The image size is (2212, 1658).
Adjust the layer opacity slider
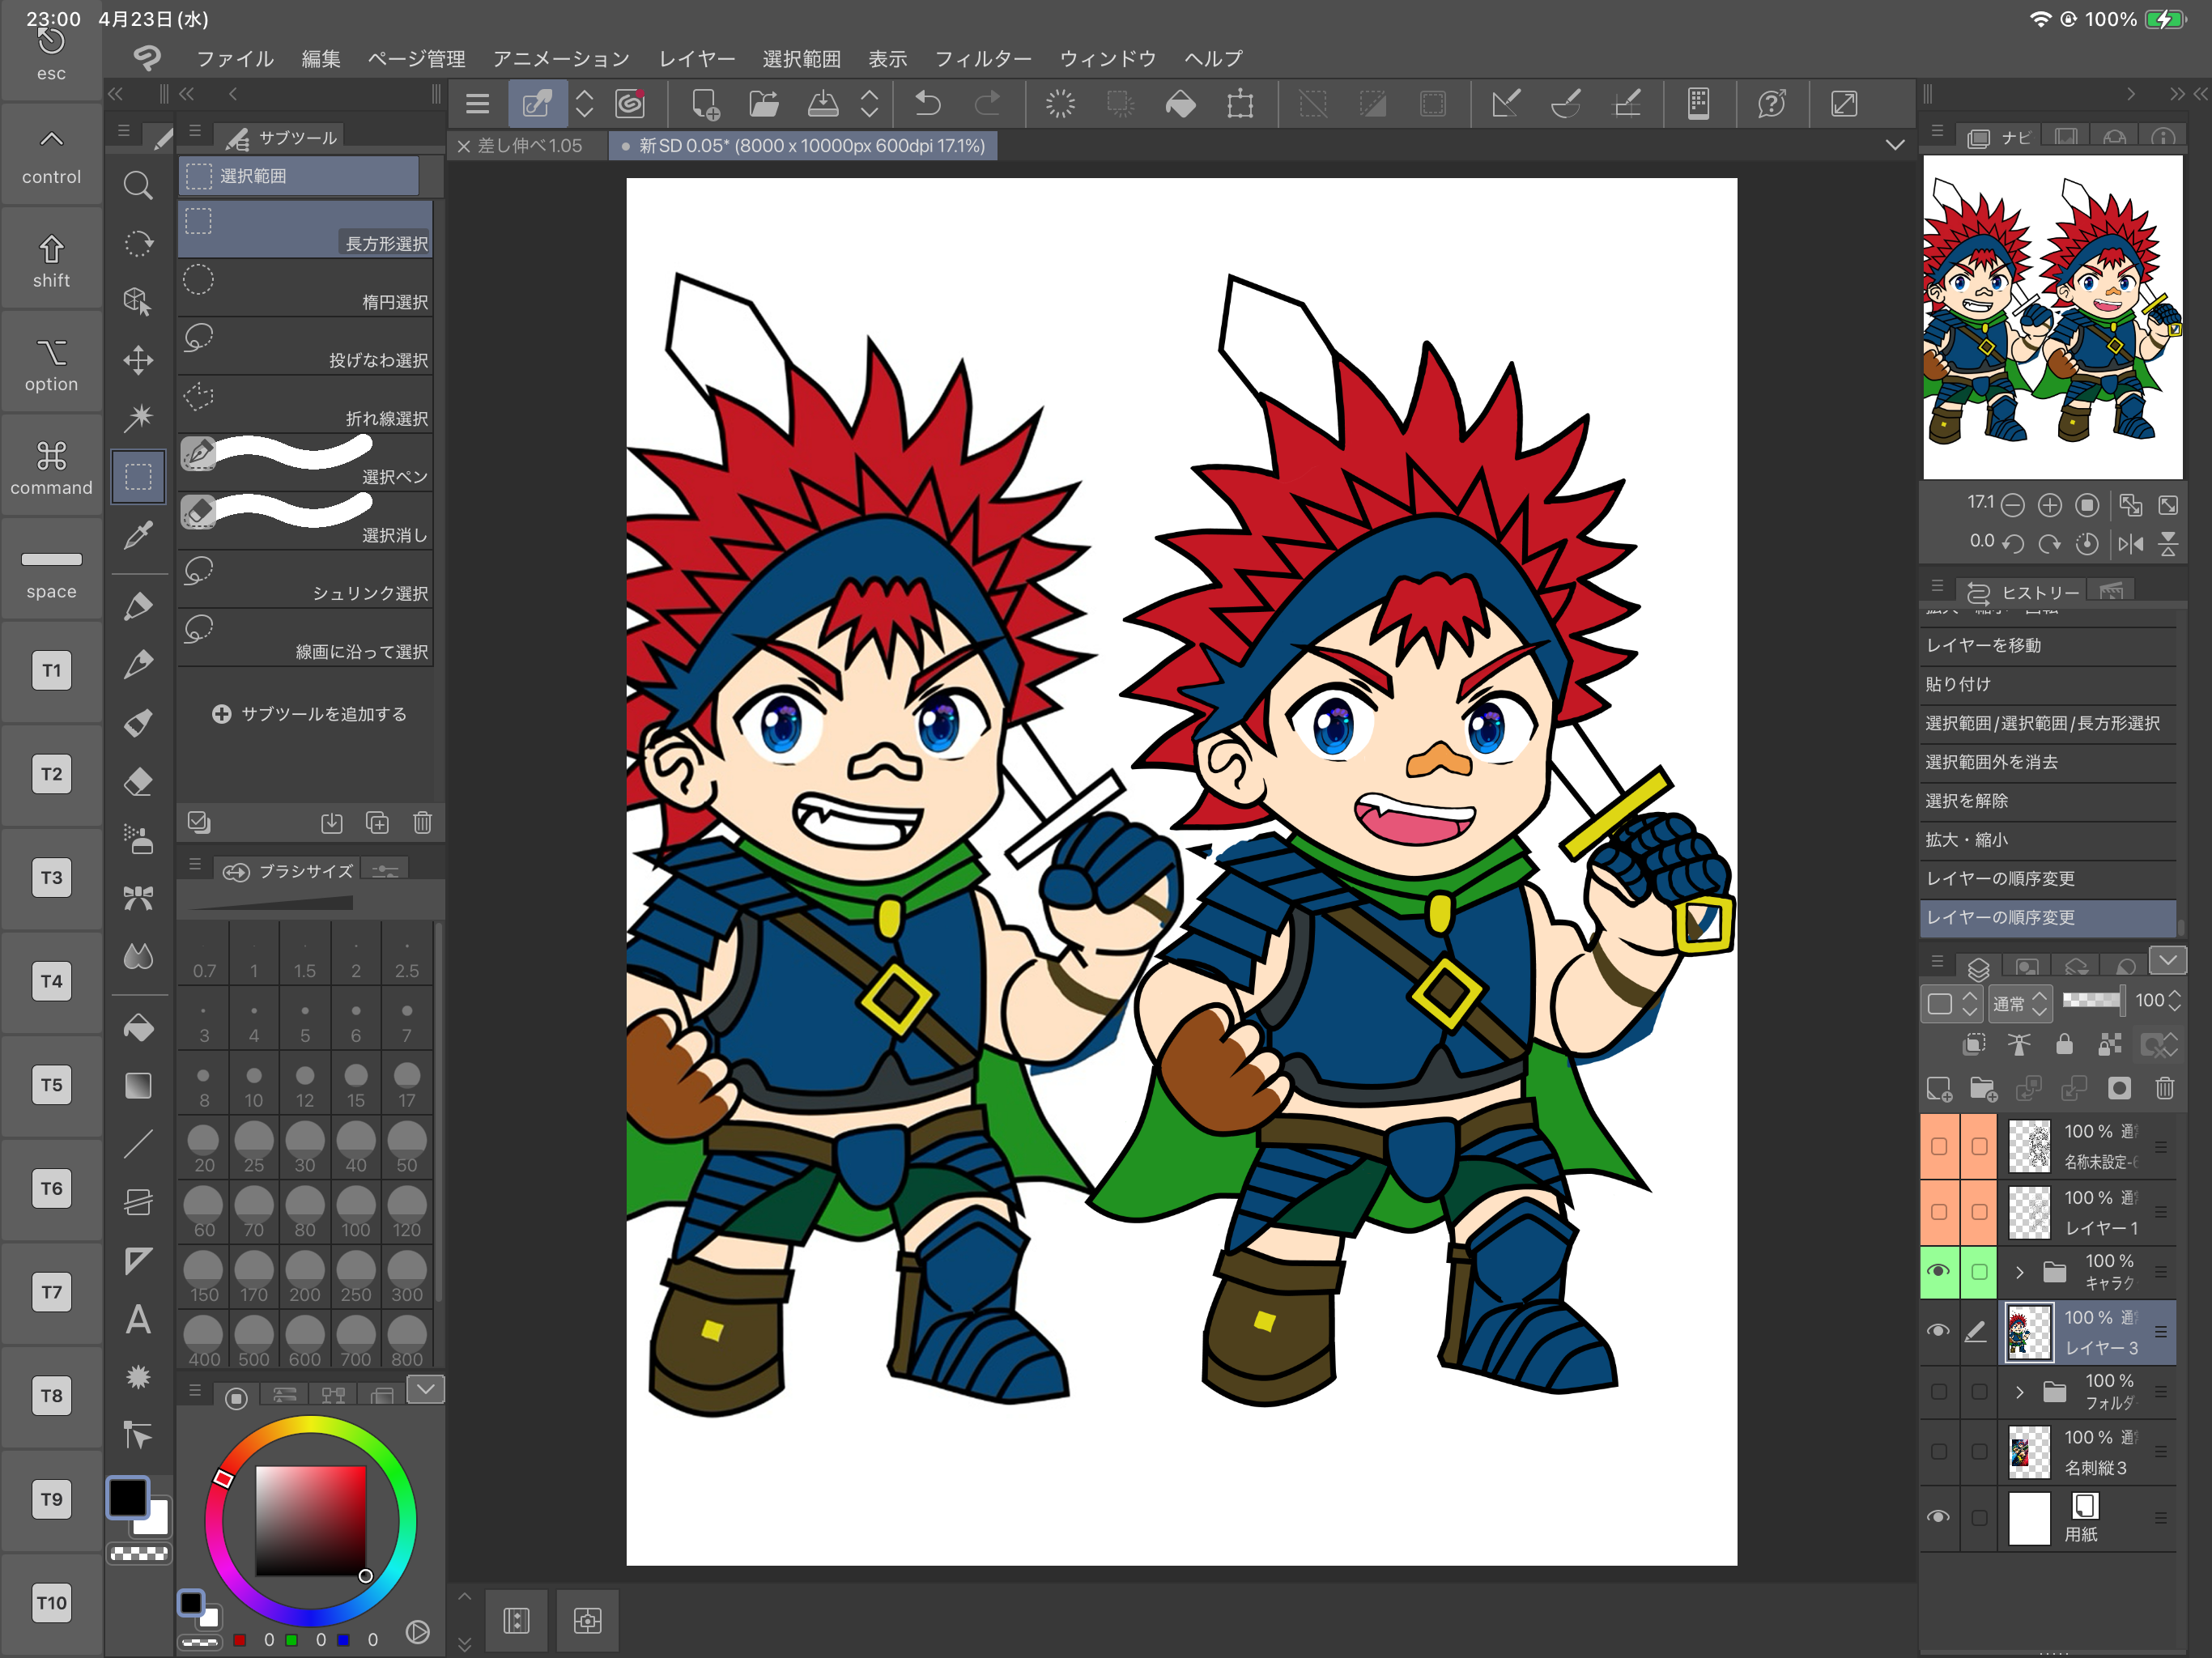(x=2092, y=1000)
